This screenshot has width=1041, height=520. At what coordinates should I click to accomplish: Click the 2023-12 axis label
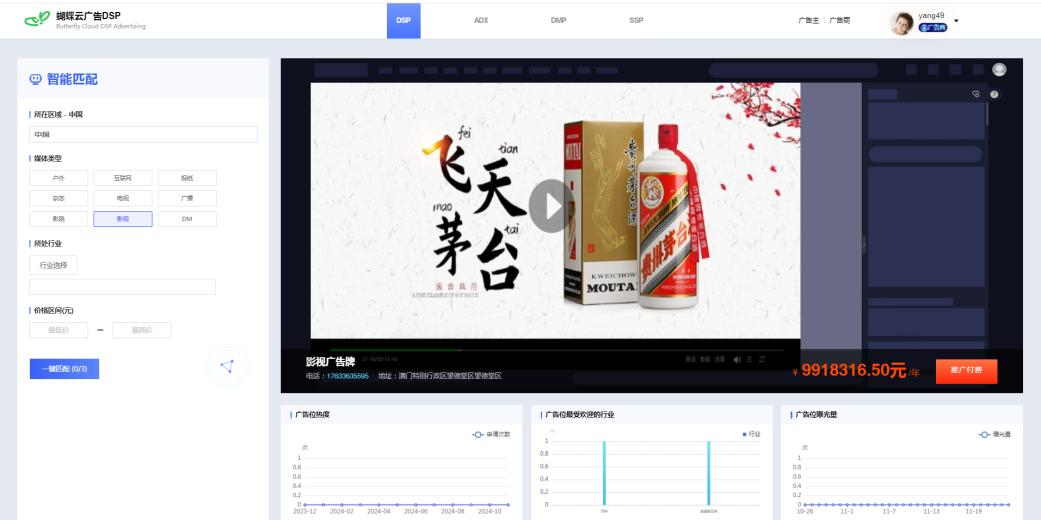(305, 511)
